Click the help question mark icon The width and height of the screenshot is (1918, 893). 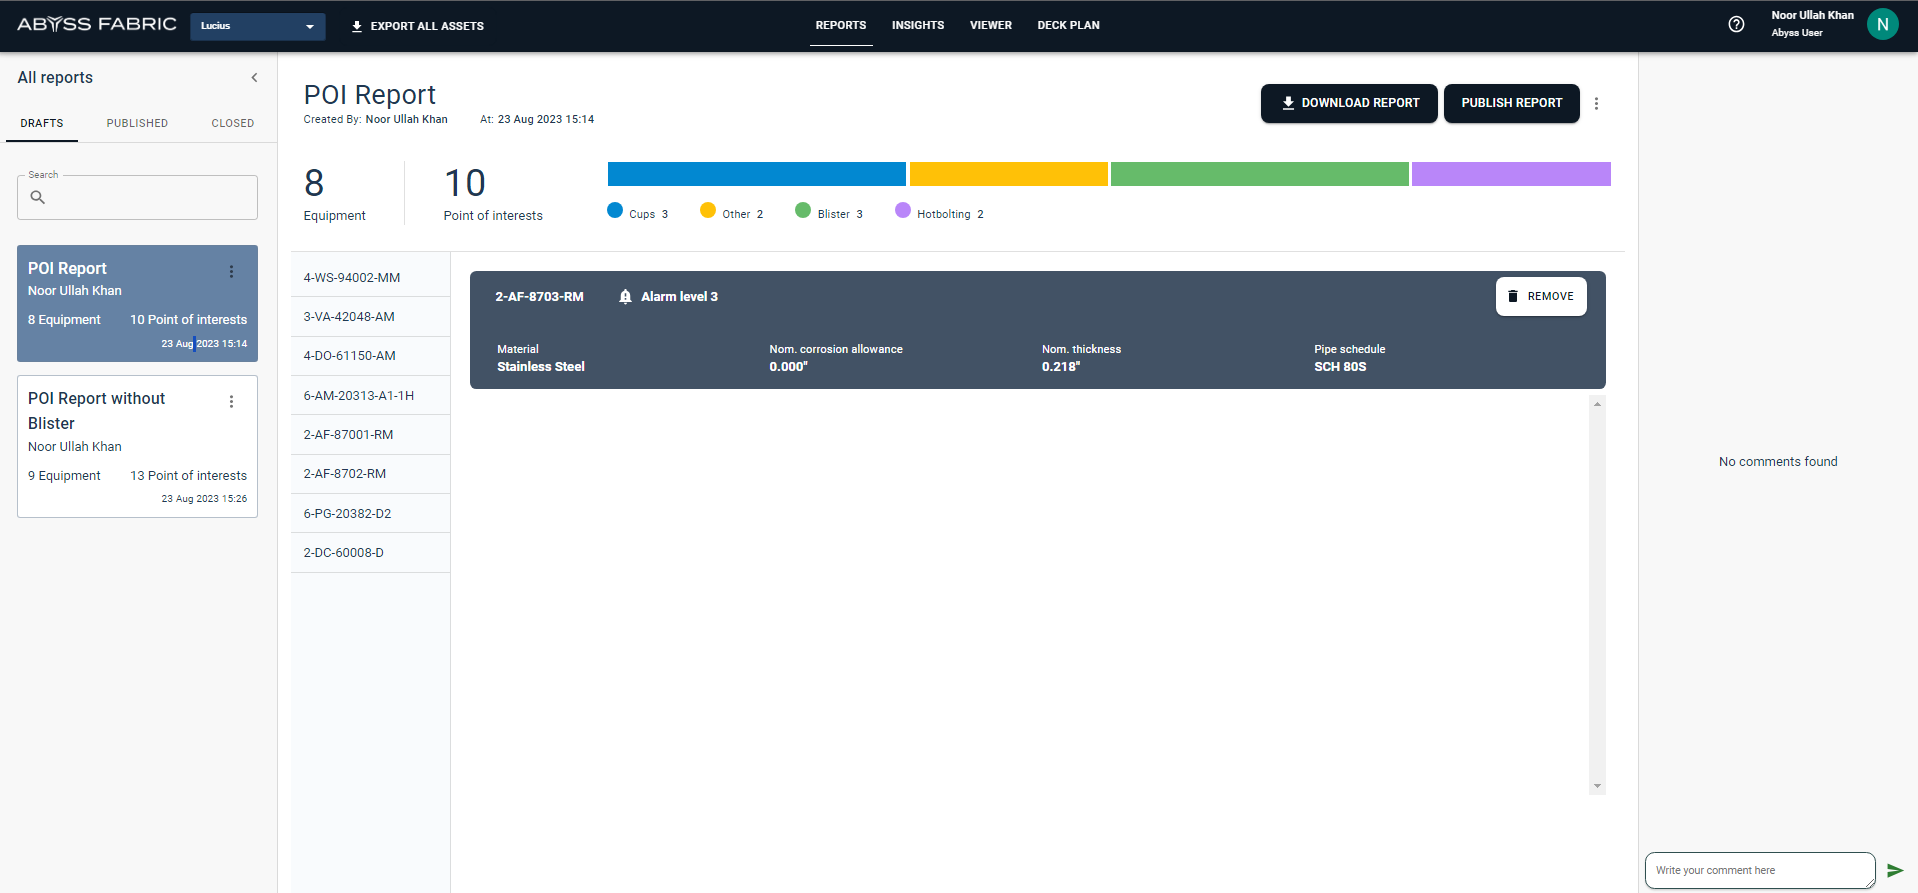coord(1736,25)
